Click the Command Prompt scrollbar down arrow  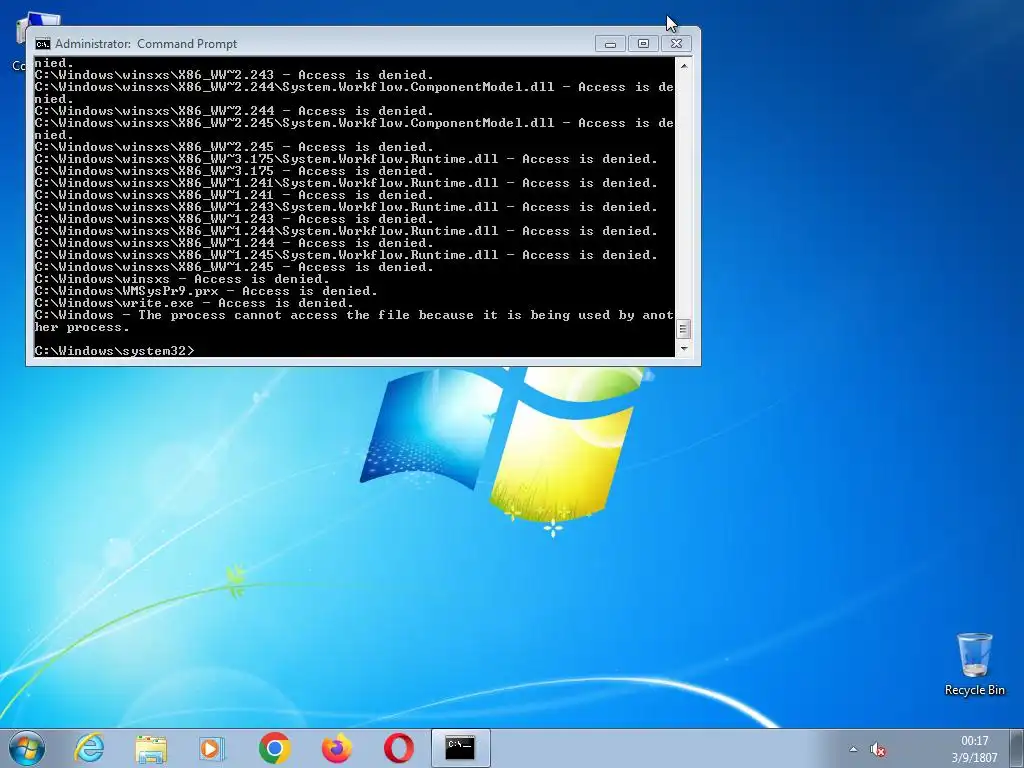[x=684, y=349]
